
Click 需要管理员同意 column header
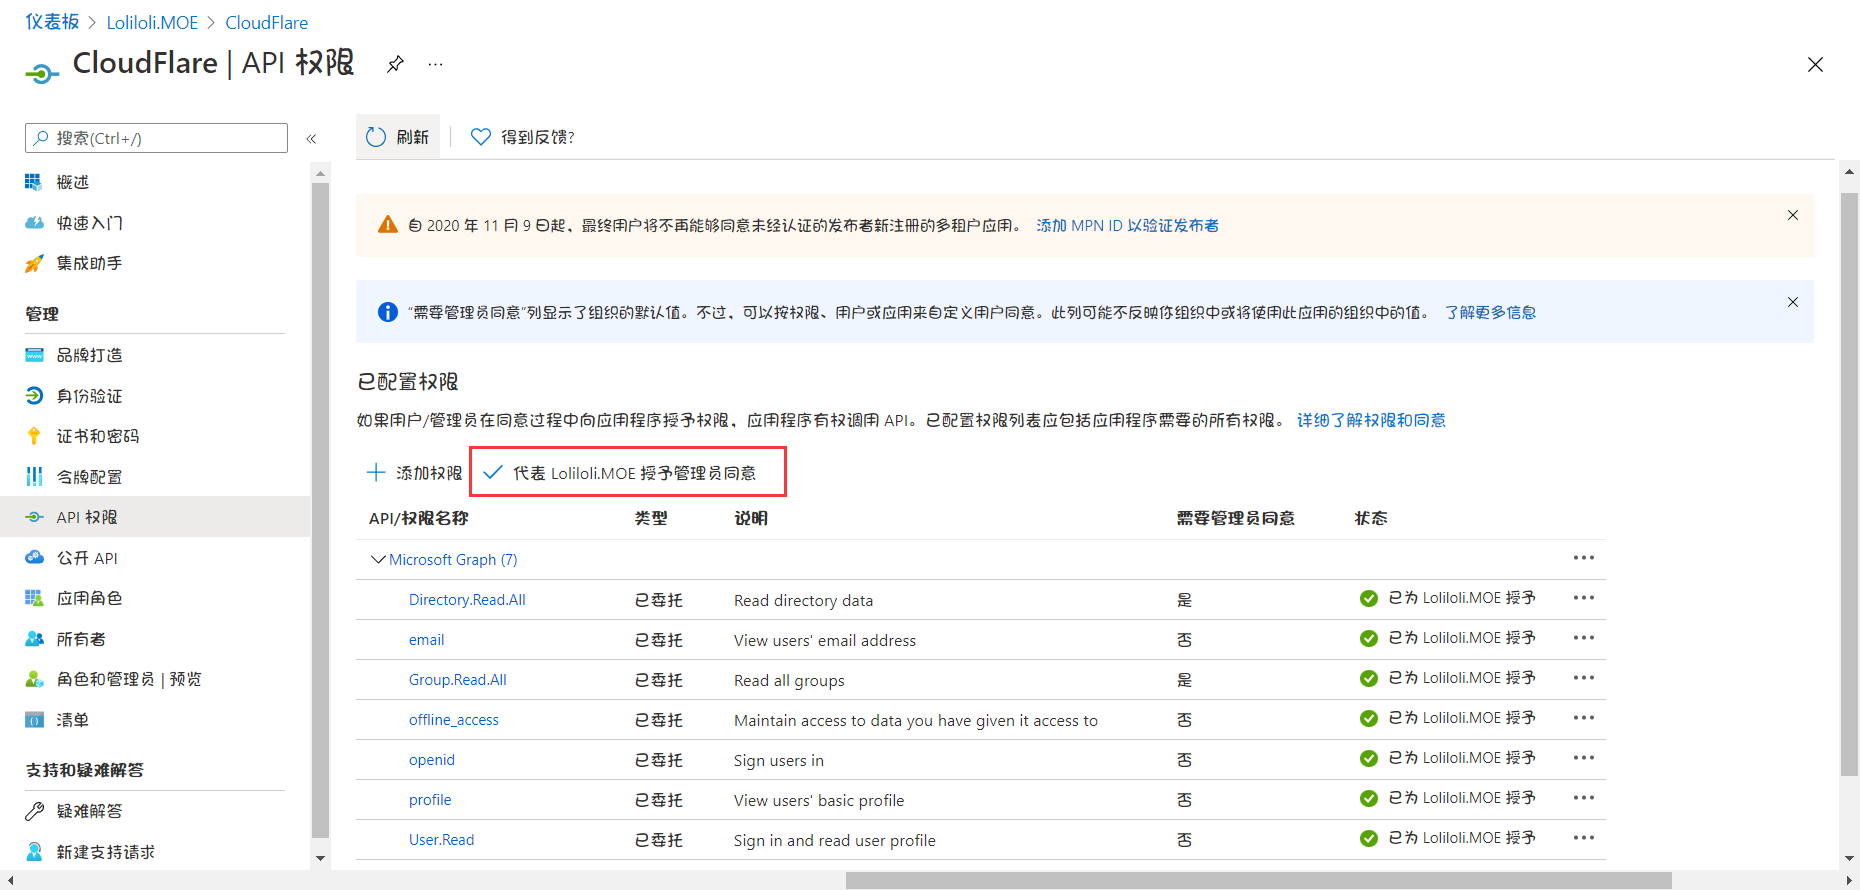coord(1235,518)
